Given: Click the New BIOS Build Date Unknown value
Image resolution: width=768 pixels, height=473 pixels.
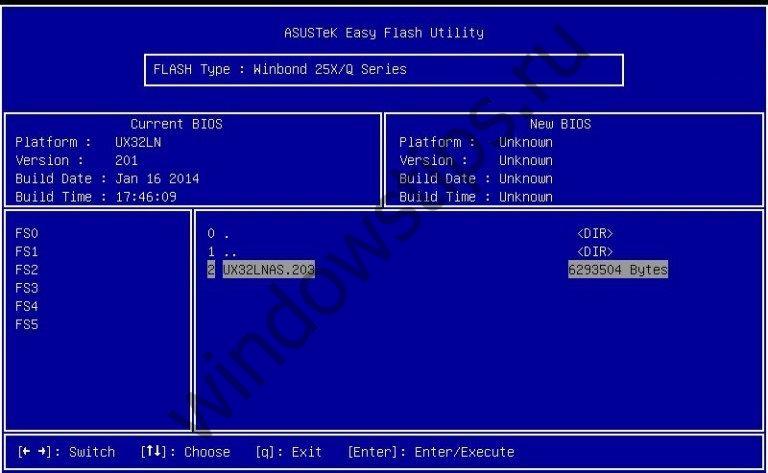Looking at the screenshot, I should pos(526,179).
